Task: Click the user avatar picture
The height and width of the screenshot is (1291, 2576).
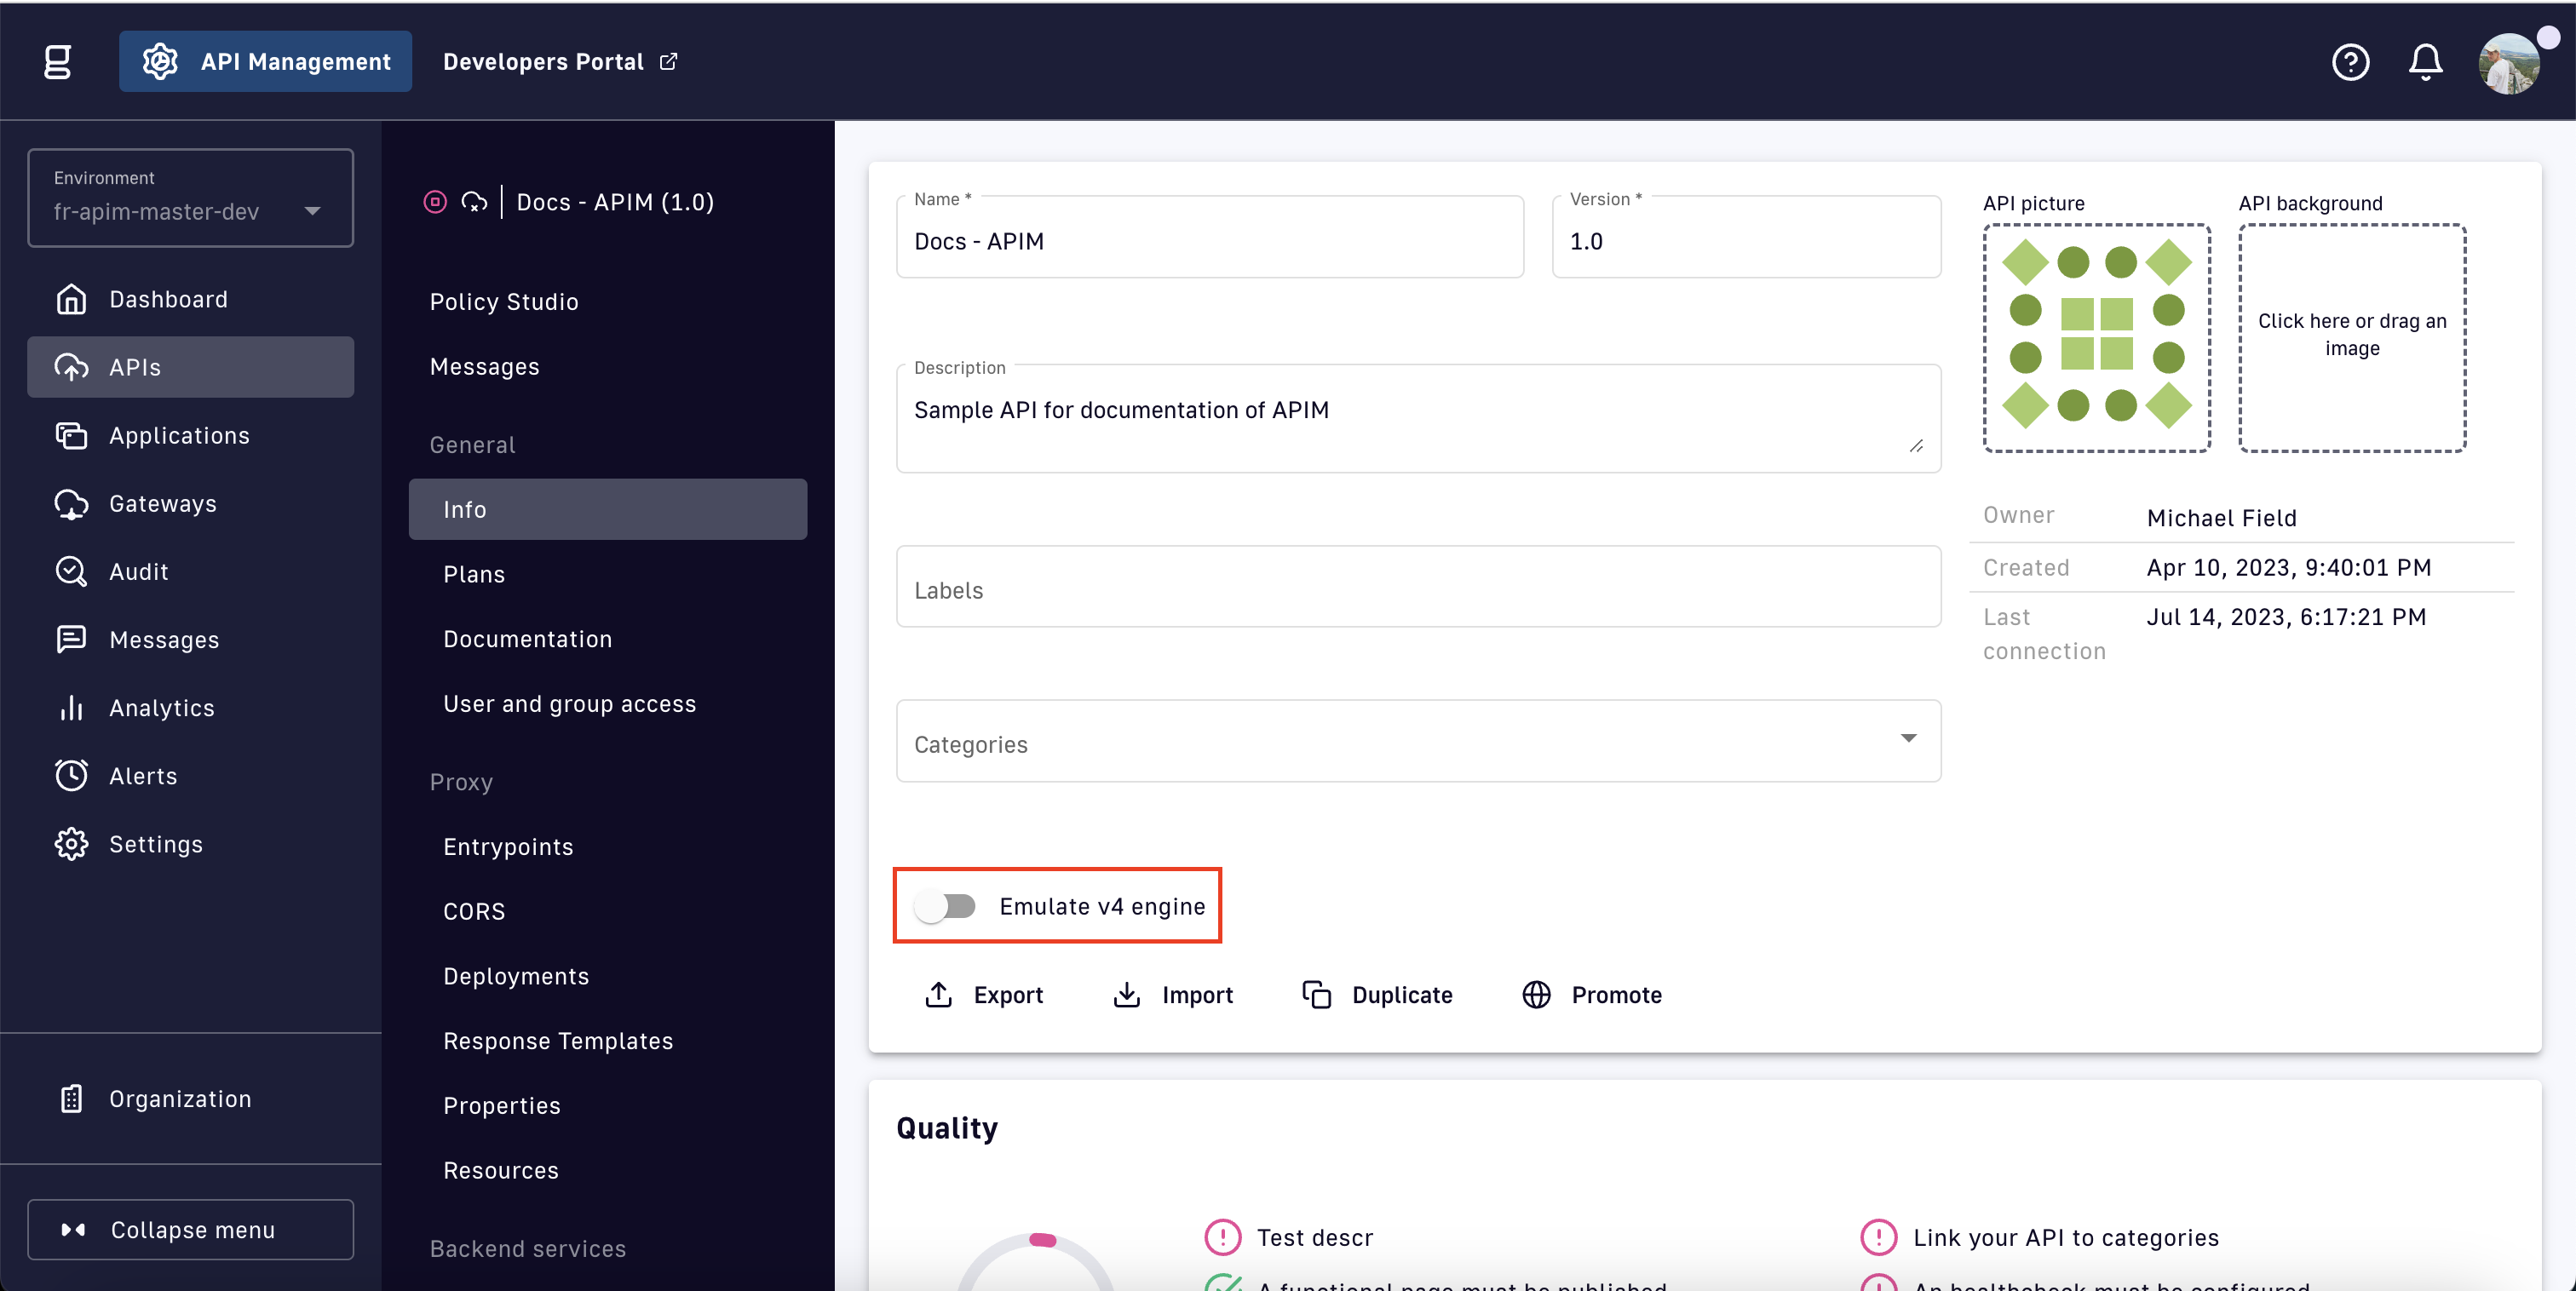Action: pyautogui.click(x=2509, y=64)
